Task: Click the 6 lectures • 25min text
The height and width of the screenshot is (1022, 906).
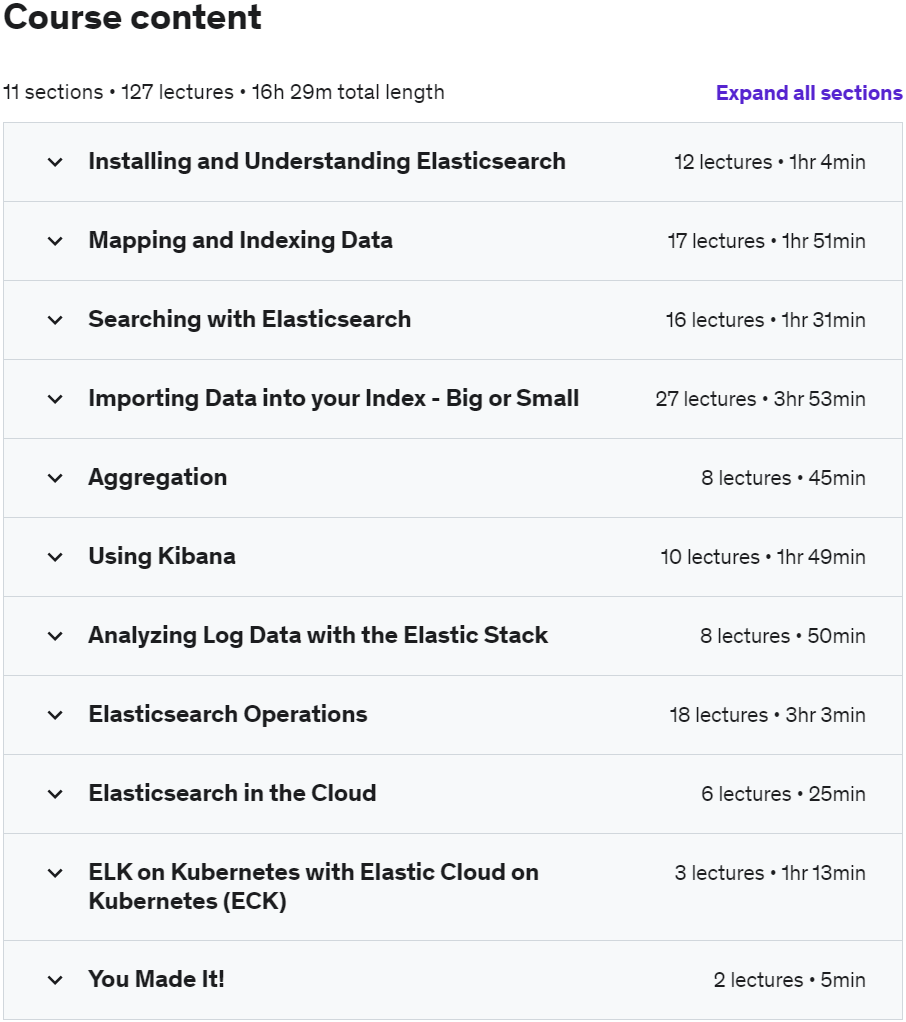Action: click(783, 793)
